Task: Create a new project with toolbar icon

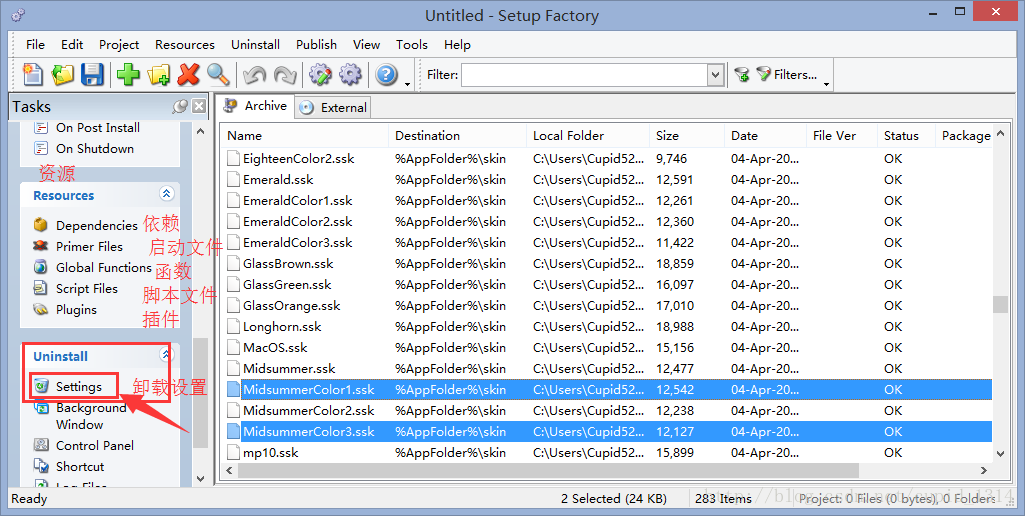Action: click(x=33, y=75)
